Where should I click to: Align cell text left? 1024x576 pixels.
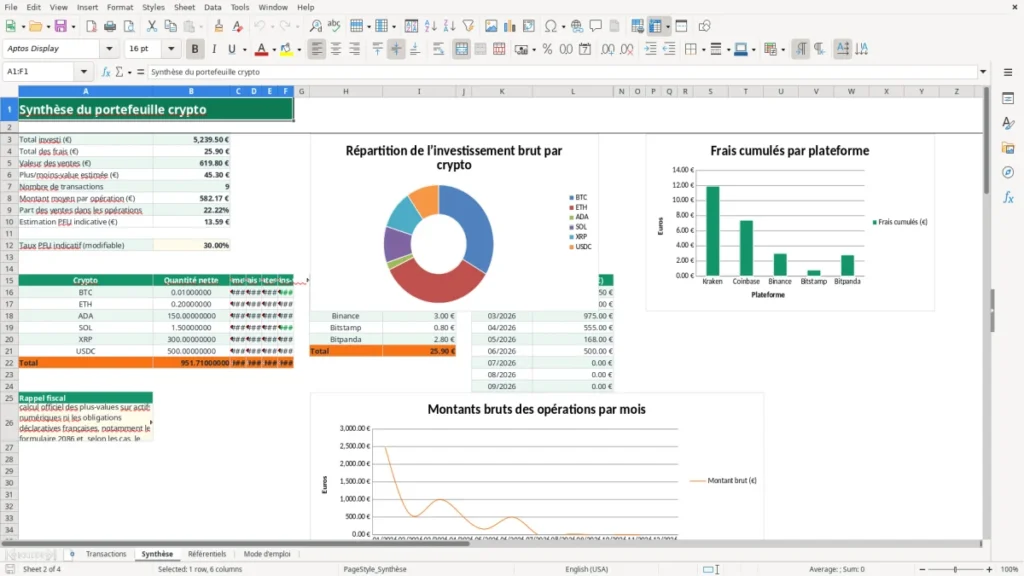317,49
